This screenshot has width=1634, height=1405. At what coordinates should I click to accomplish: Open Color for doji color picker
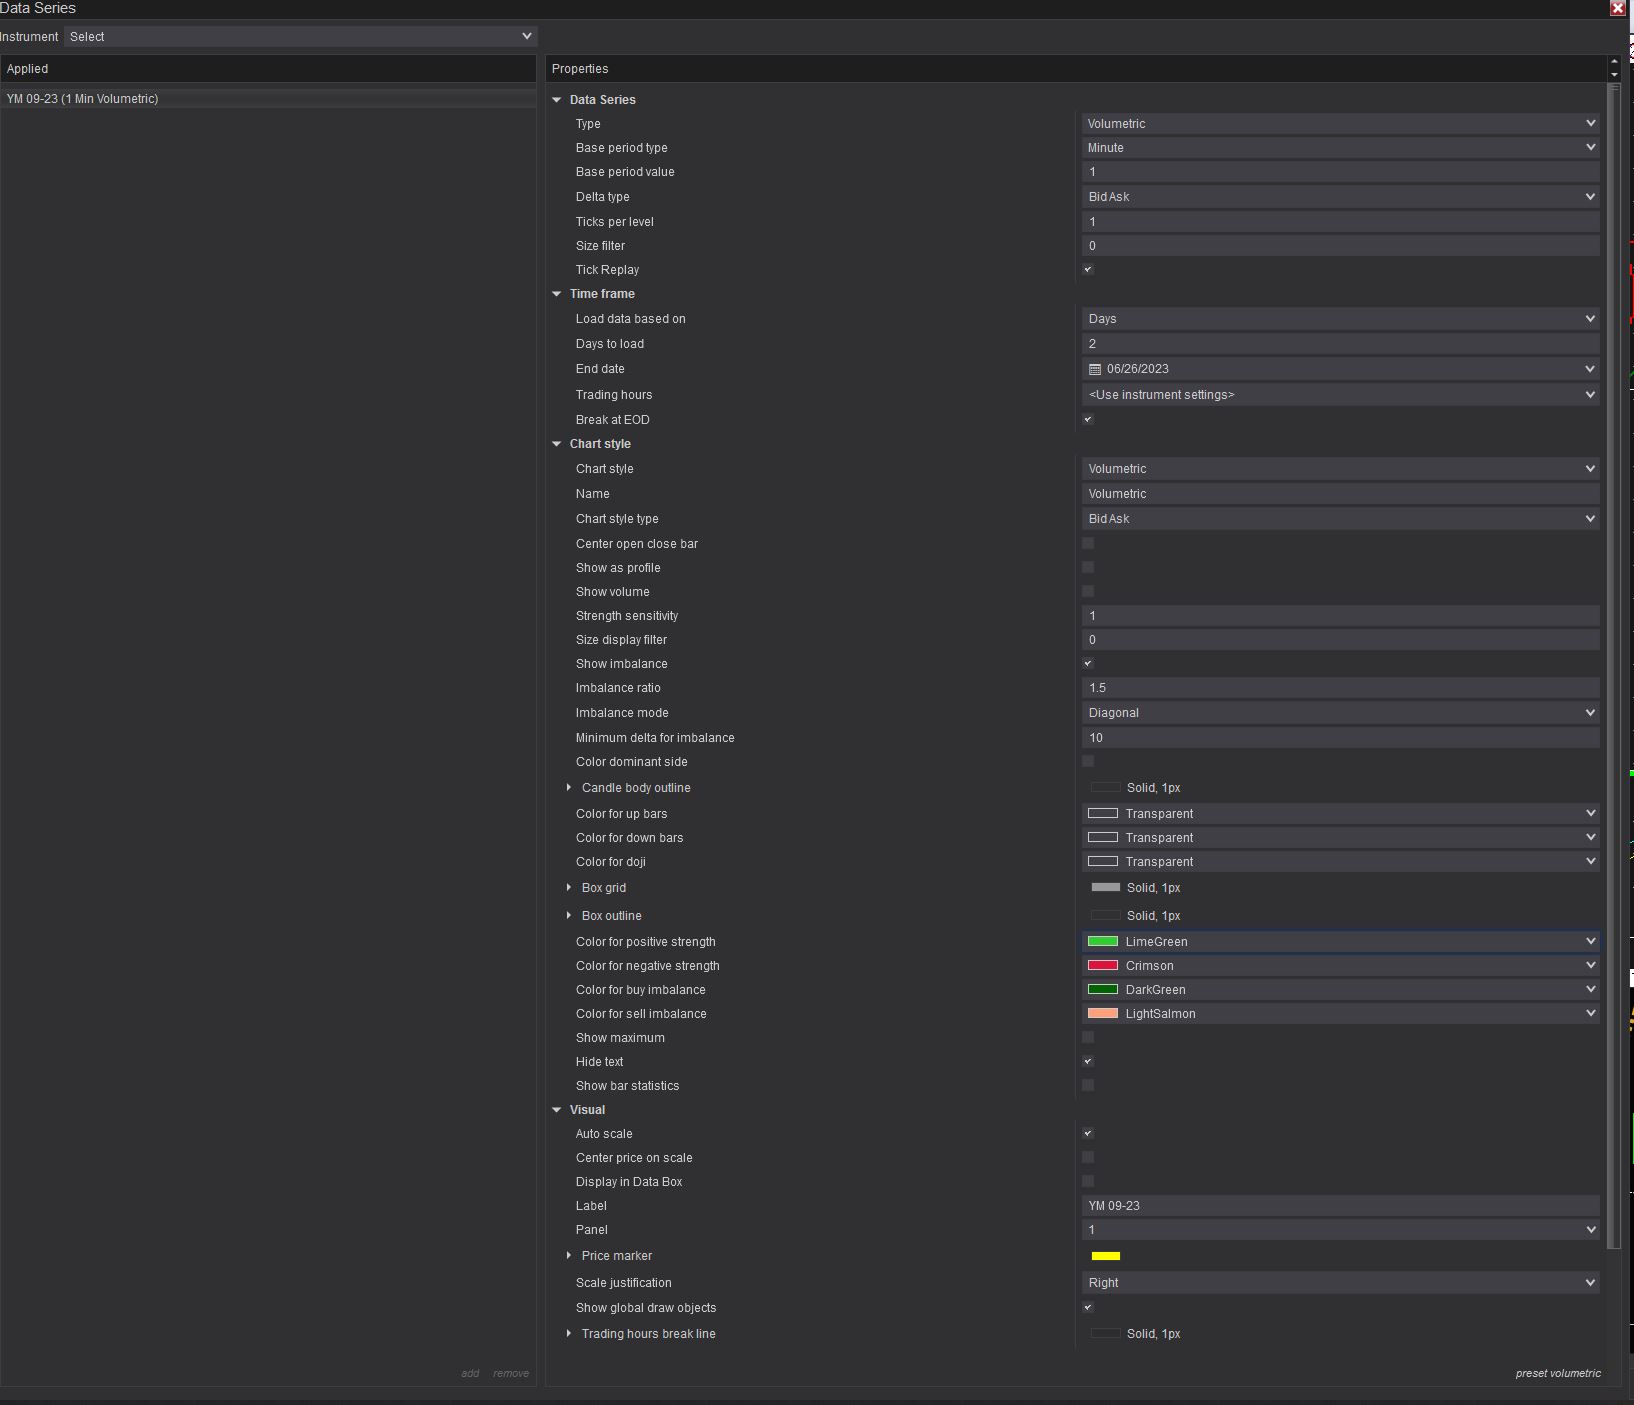[1340, 862]
